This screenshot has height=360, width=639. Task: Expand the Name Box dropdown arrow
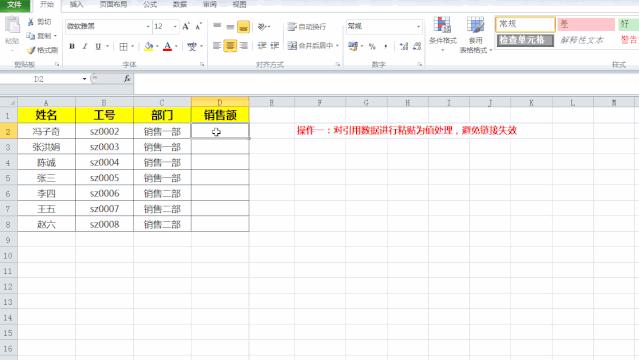tap(84, 79)
